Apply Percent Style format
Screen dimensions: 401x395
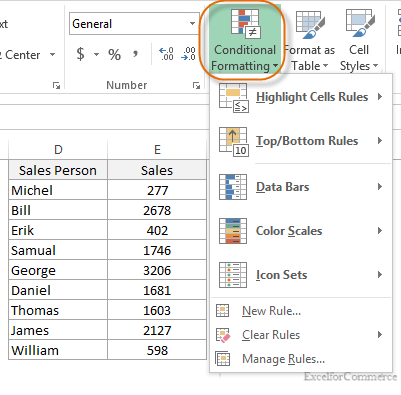tap(114, 54)
